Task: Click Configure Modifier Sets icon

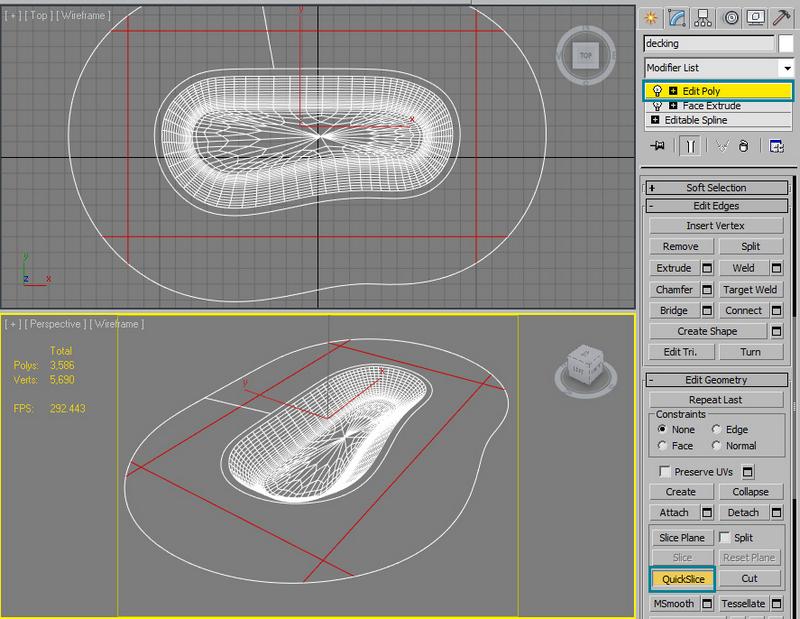Action: point(776,146)
